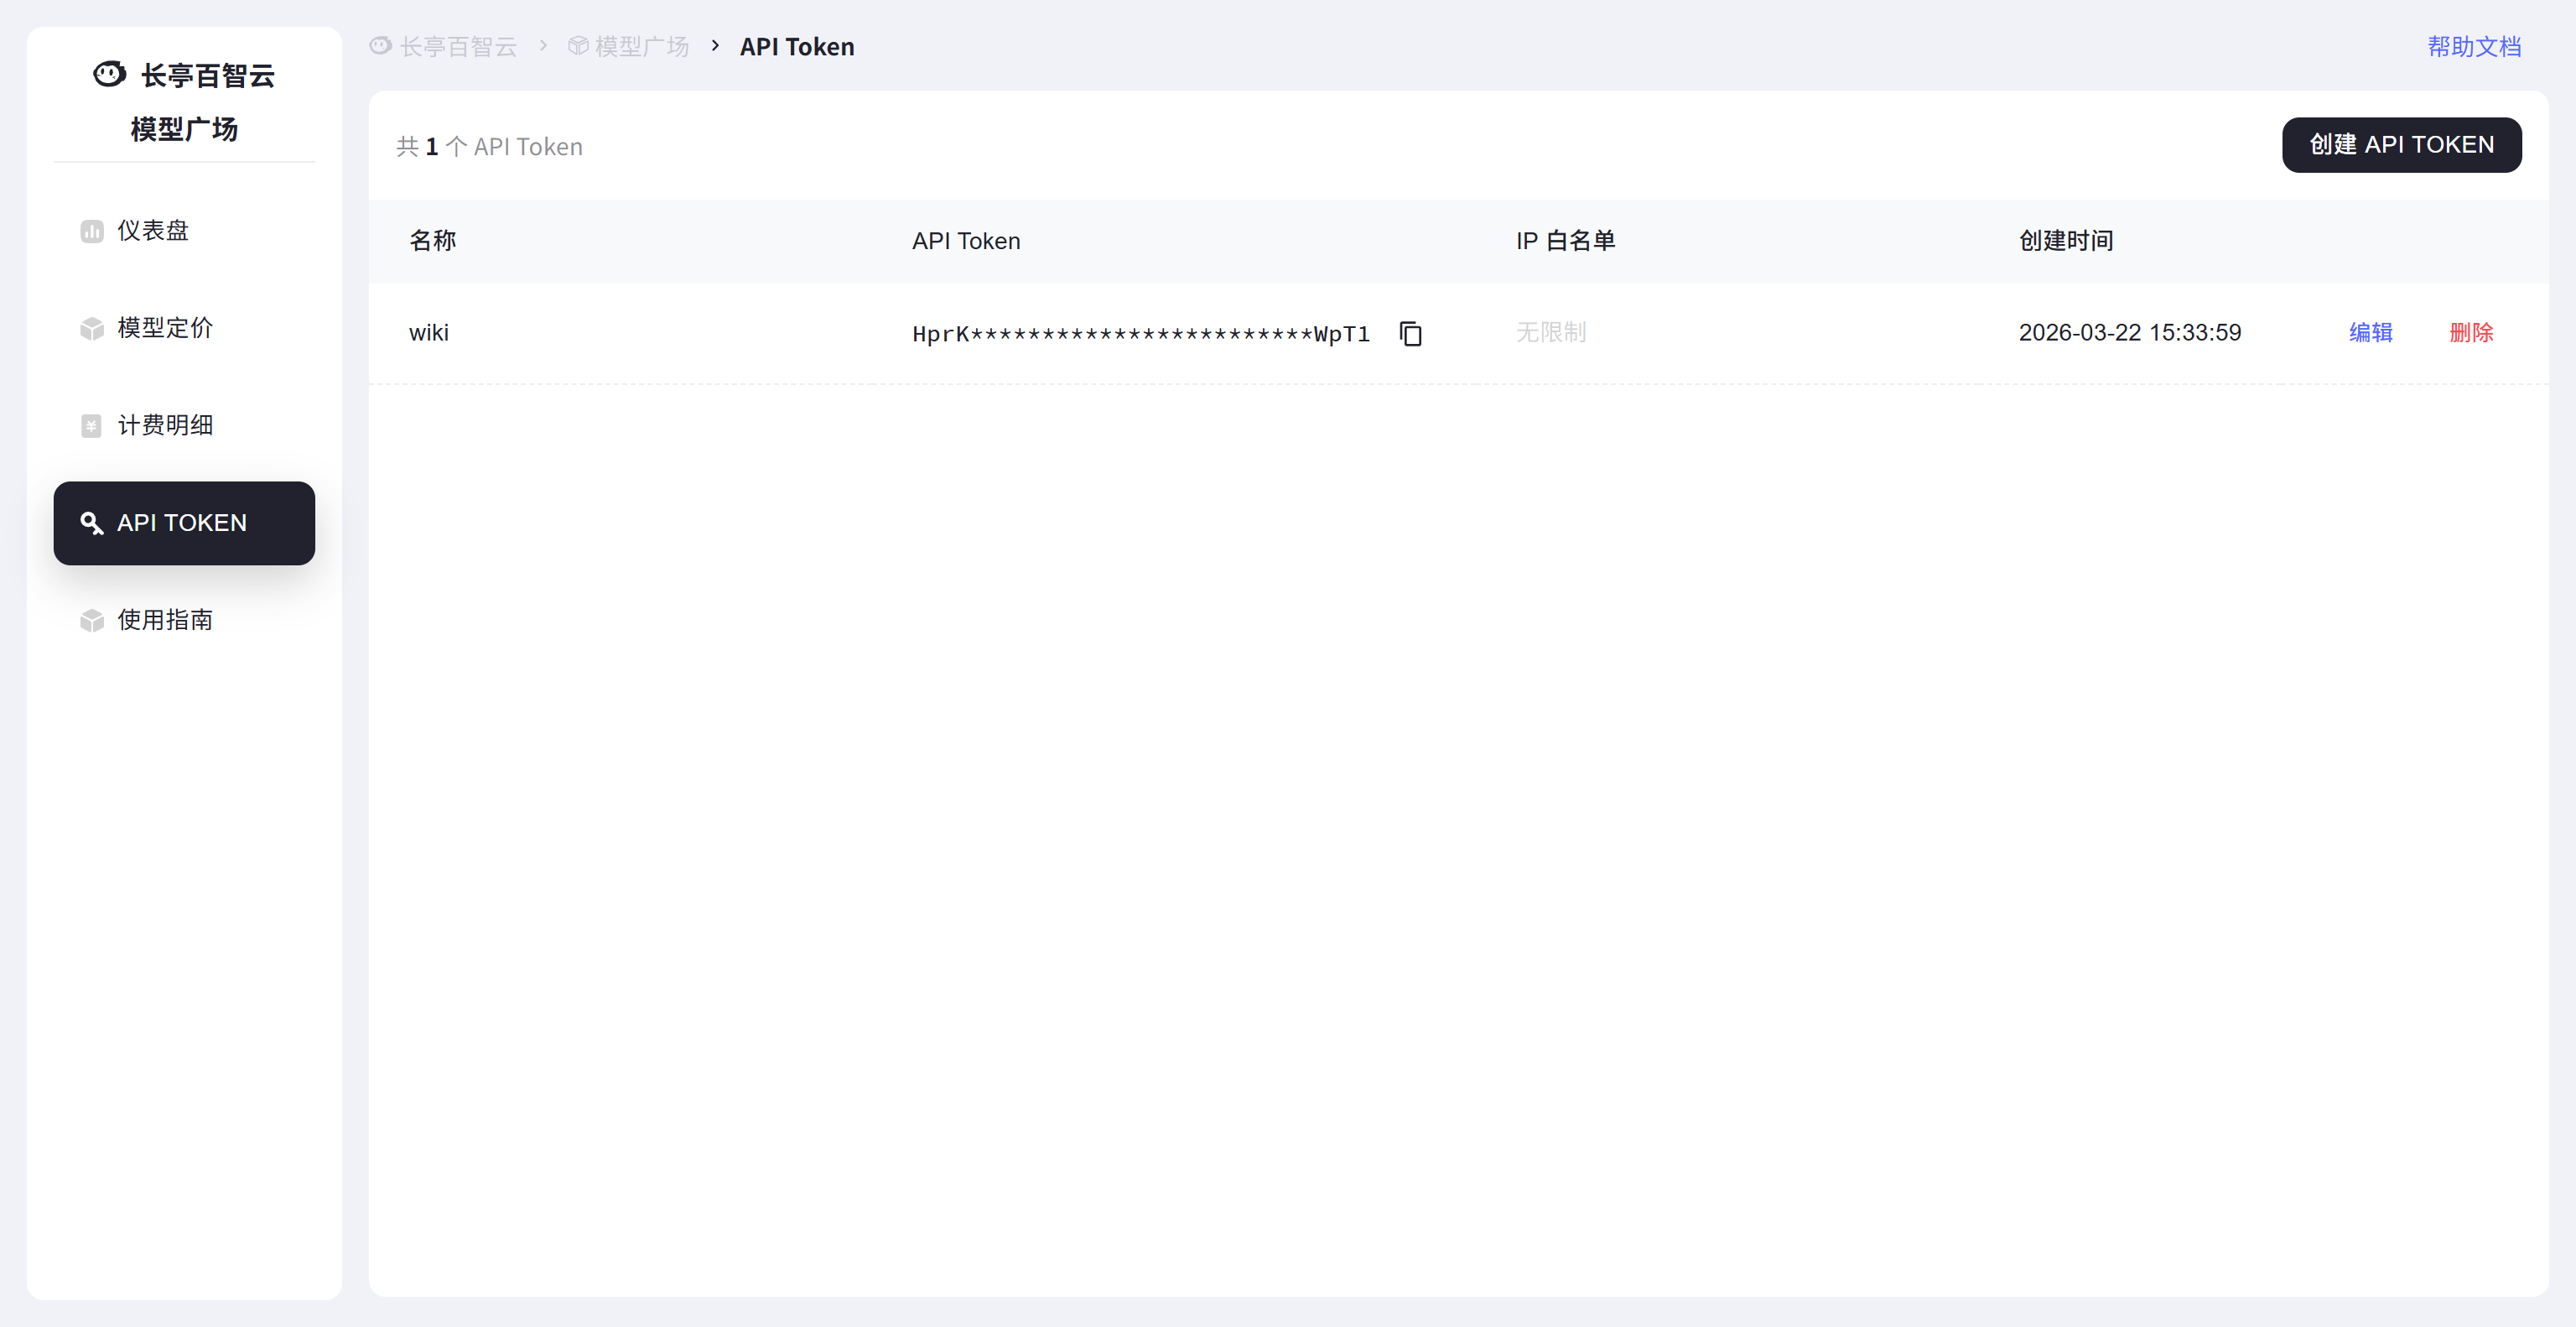Click 删除 to remove wiki token
The height and width of the screenshot is (1327, 2576).
tap(2471, 333)
